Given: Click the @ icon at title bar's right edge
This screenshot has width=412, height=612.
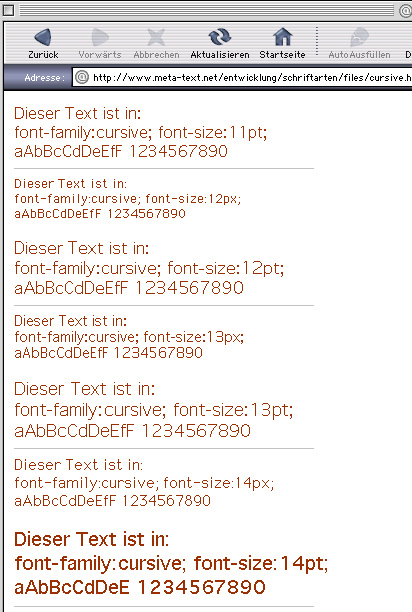Looking at the screenshot, I should (405, 11).
